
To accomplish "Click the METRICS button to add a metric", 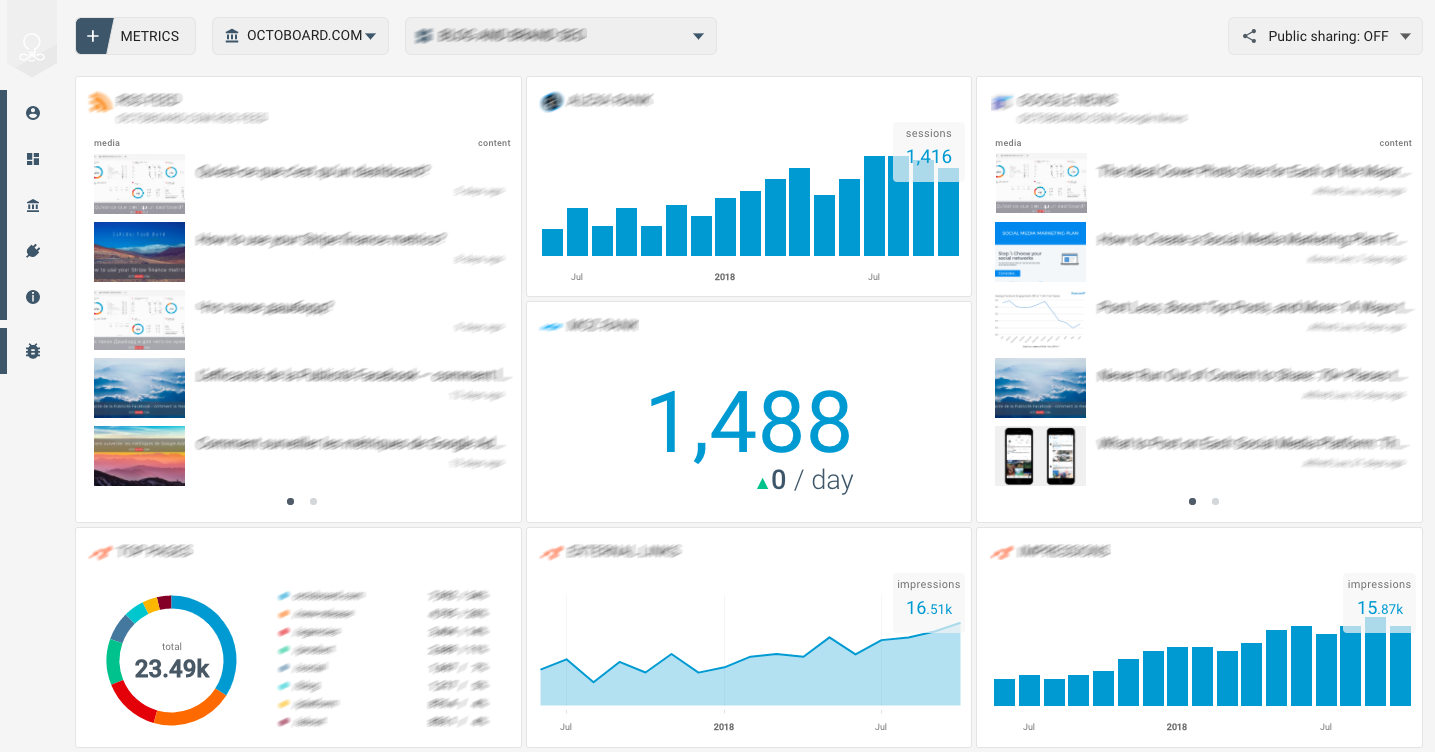I will pyautogui.click(x=135, y=35).
